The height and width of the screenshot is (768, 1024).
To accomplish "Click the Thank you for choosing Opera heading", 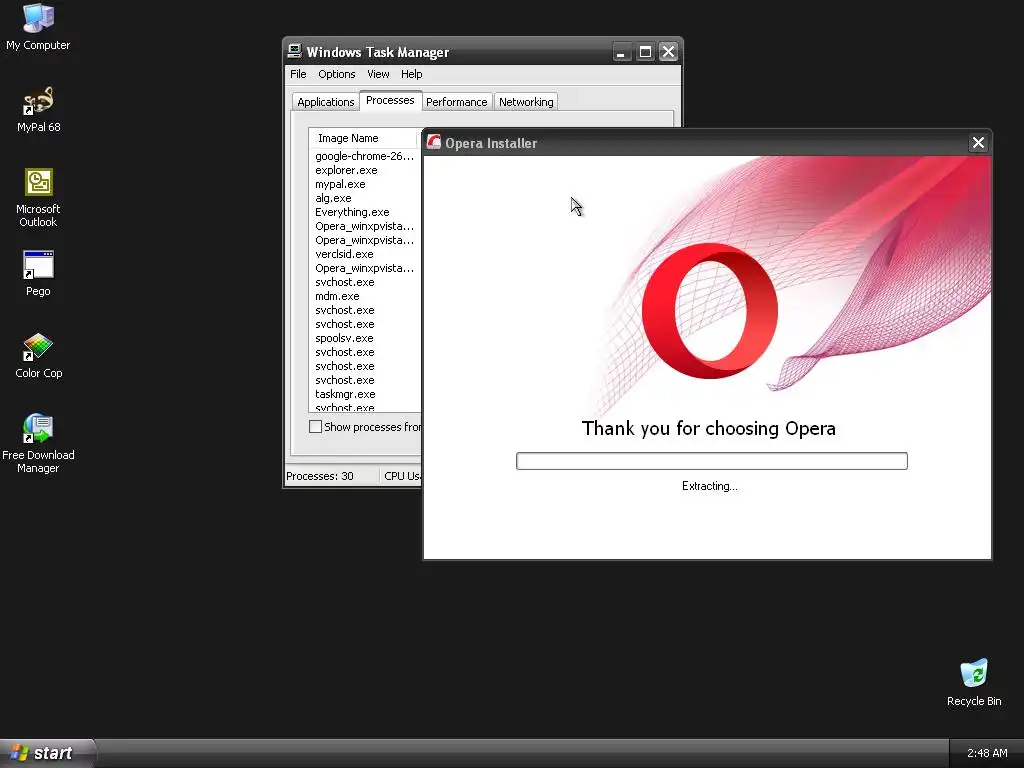I will coord(709,428).
